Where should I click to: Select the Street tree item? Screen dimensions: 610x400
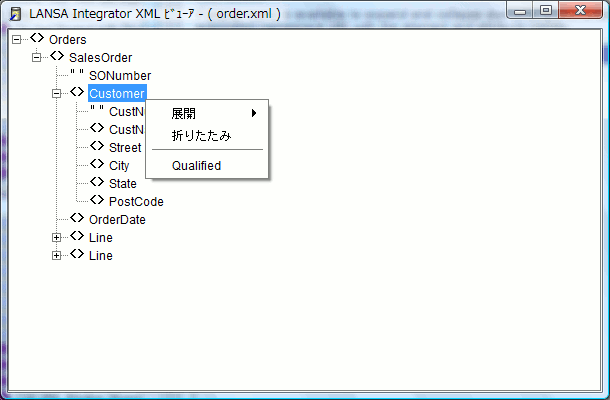click(x=125, y=147)
